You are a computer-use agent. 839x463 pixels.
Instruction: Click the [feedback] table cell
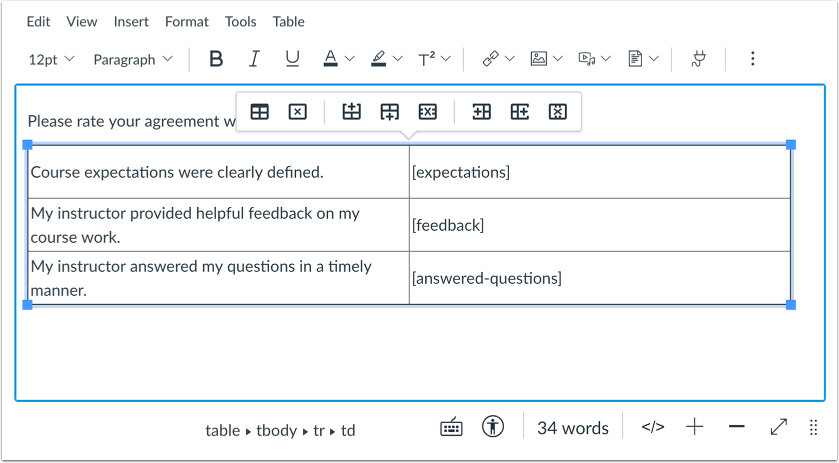(600, 225)
